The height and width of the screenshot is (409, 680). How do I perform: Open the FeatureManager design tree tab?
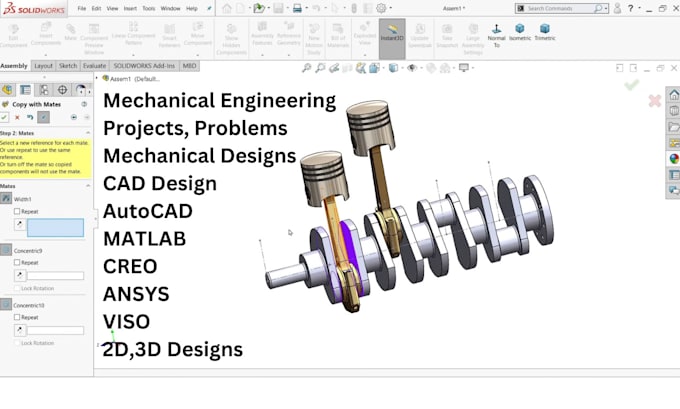point(7,90)
